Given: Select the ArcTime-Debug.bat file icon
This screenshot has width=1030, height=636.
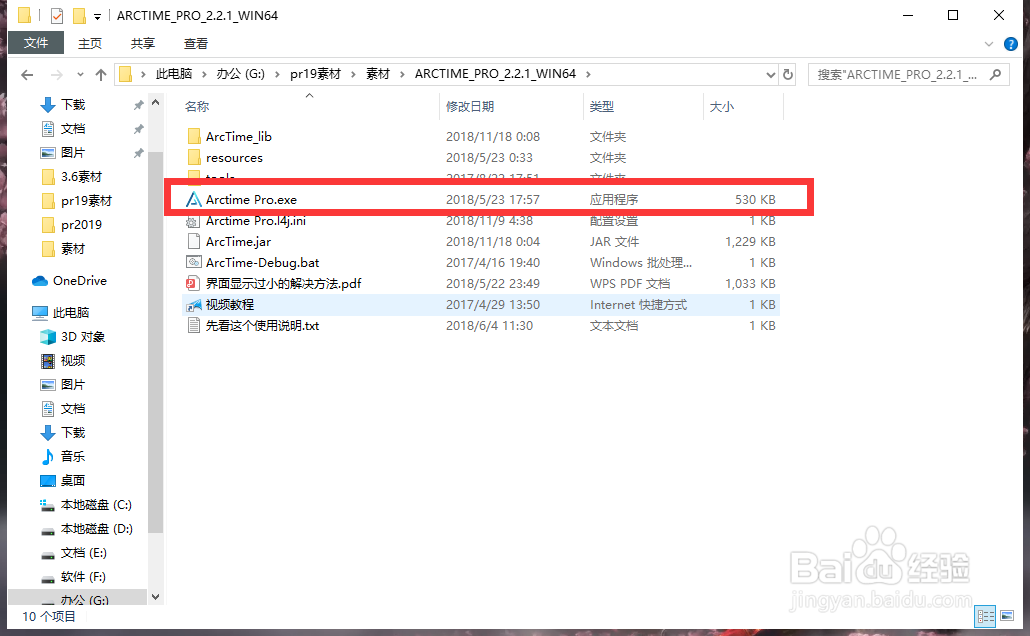Looking at the screenshot, I should (x=194, y=263).
